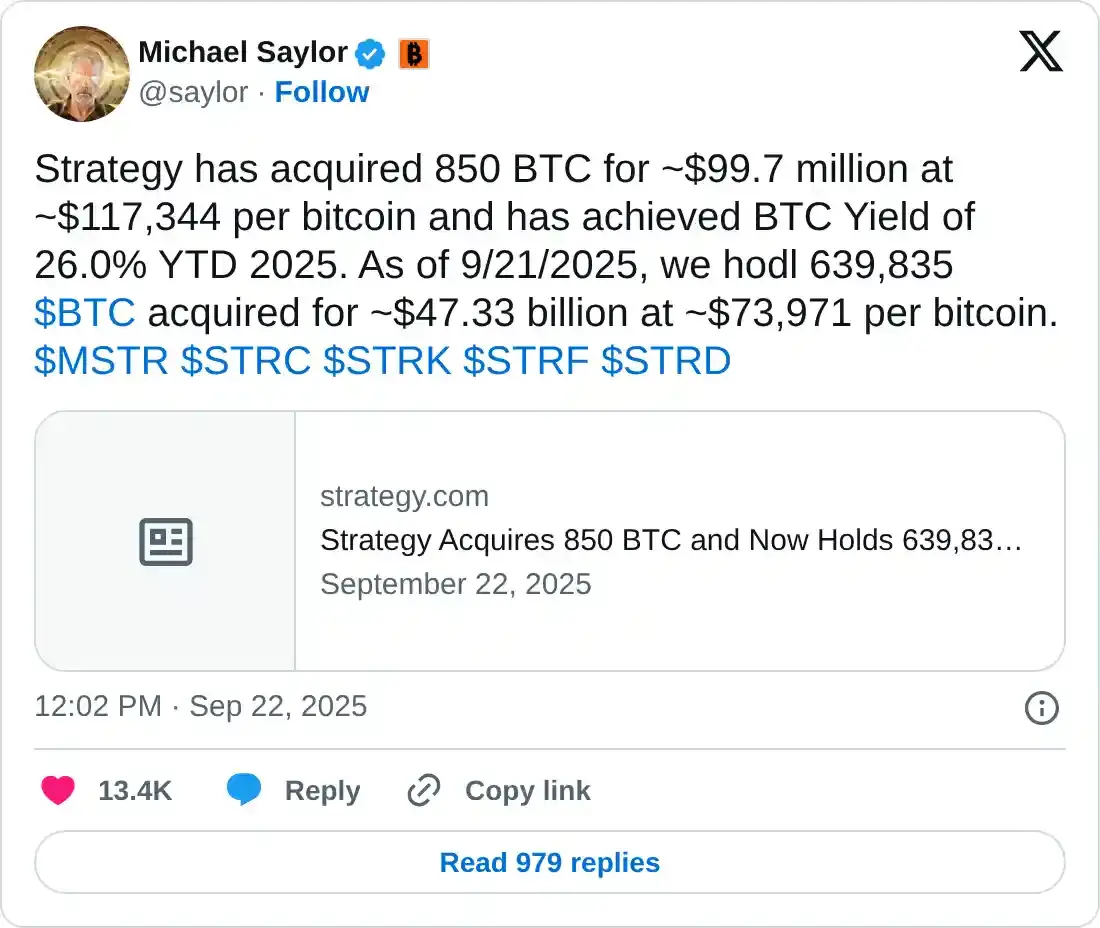Open the strategy.com article card title
1100x928 pixels.
coord(670,541)
